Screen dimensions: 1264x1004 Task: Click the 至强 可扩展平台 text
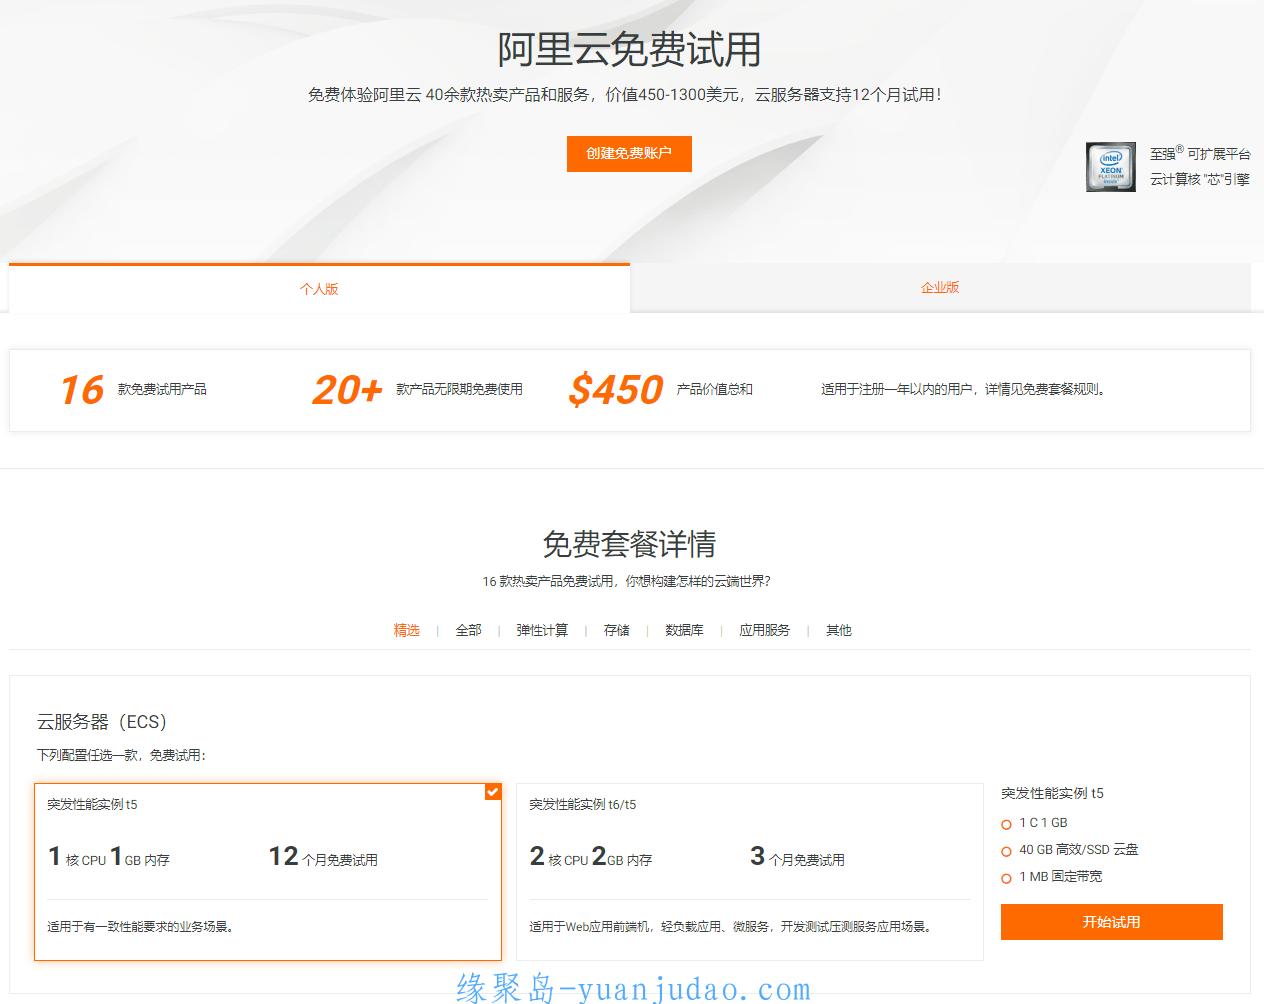(1200, 154)
